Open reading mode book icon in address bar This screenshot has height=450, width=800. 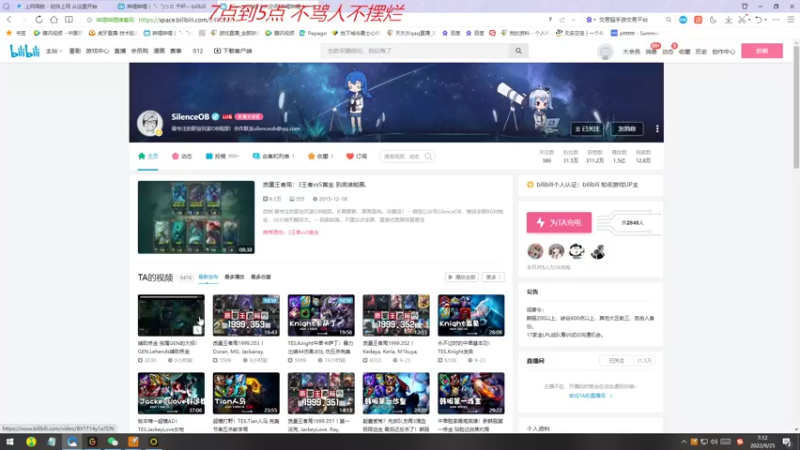tap(69, 19)
